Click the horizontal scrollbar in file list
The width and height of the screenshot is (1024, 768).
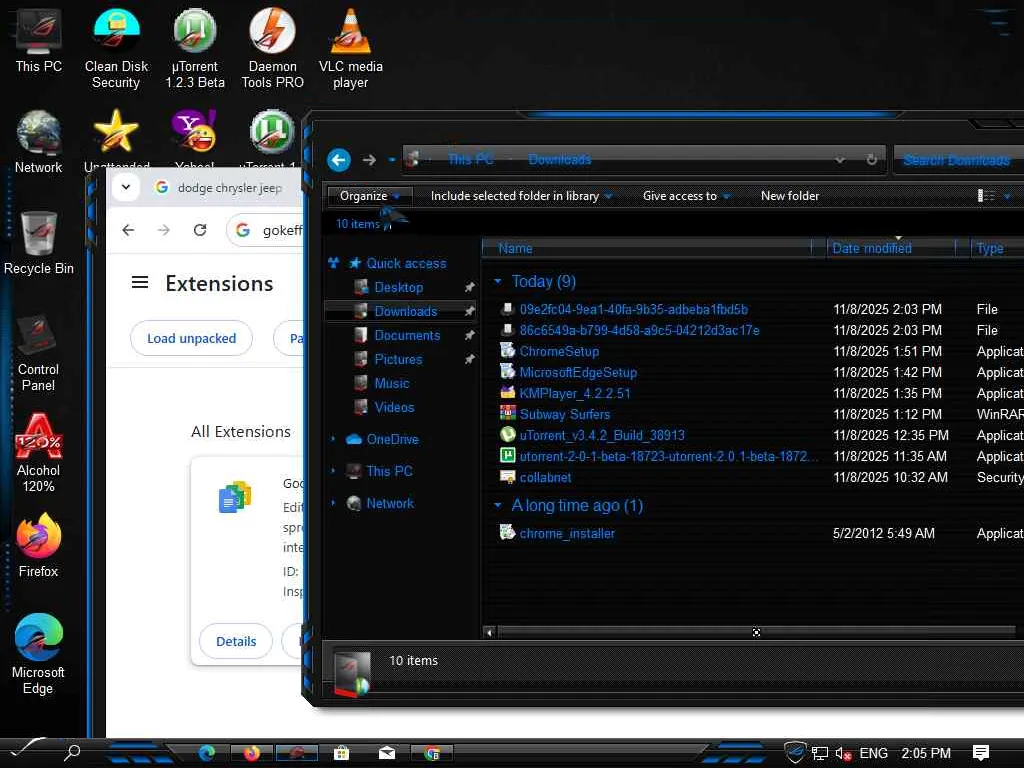click(x=756, y=632)
